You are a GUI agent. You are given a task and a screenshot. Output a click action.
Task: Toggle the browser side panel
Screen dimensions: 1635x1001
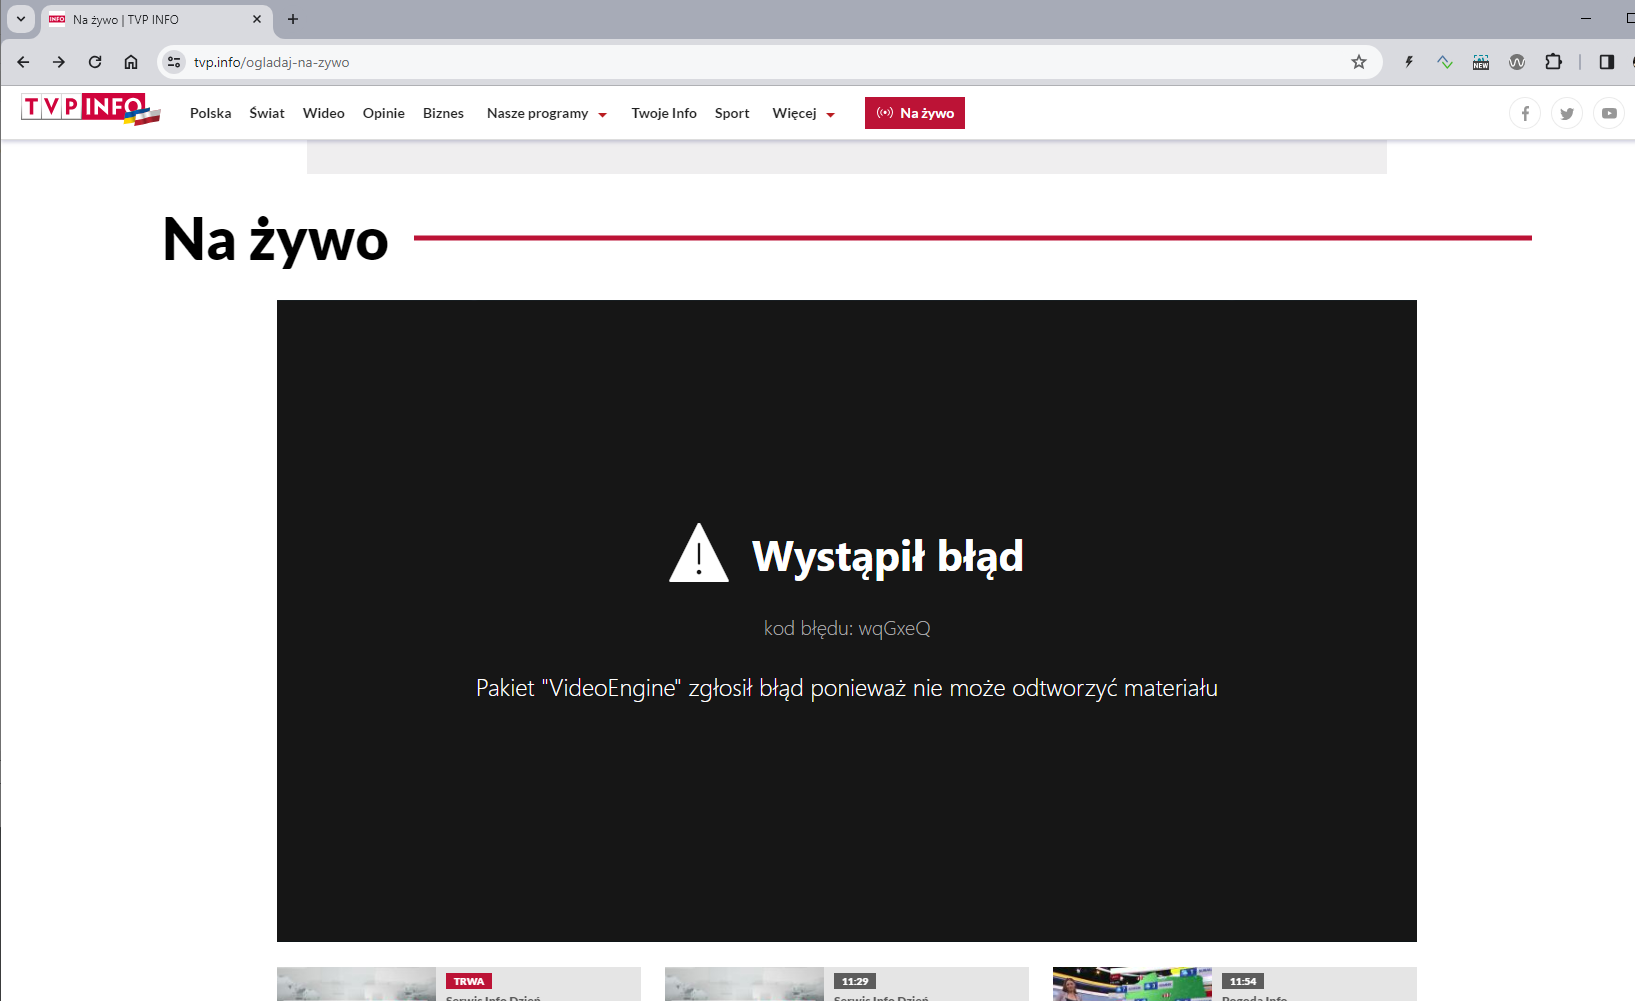[x=1607, y=62]
